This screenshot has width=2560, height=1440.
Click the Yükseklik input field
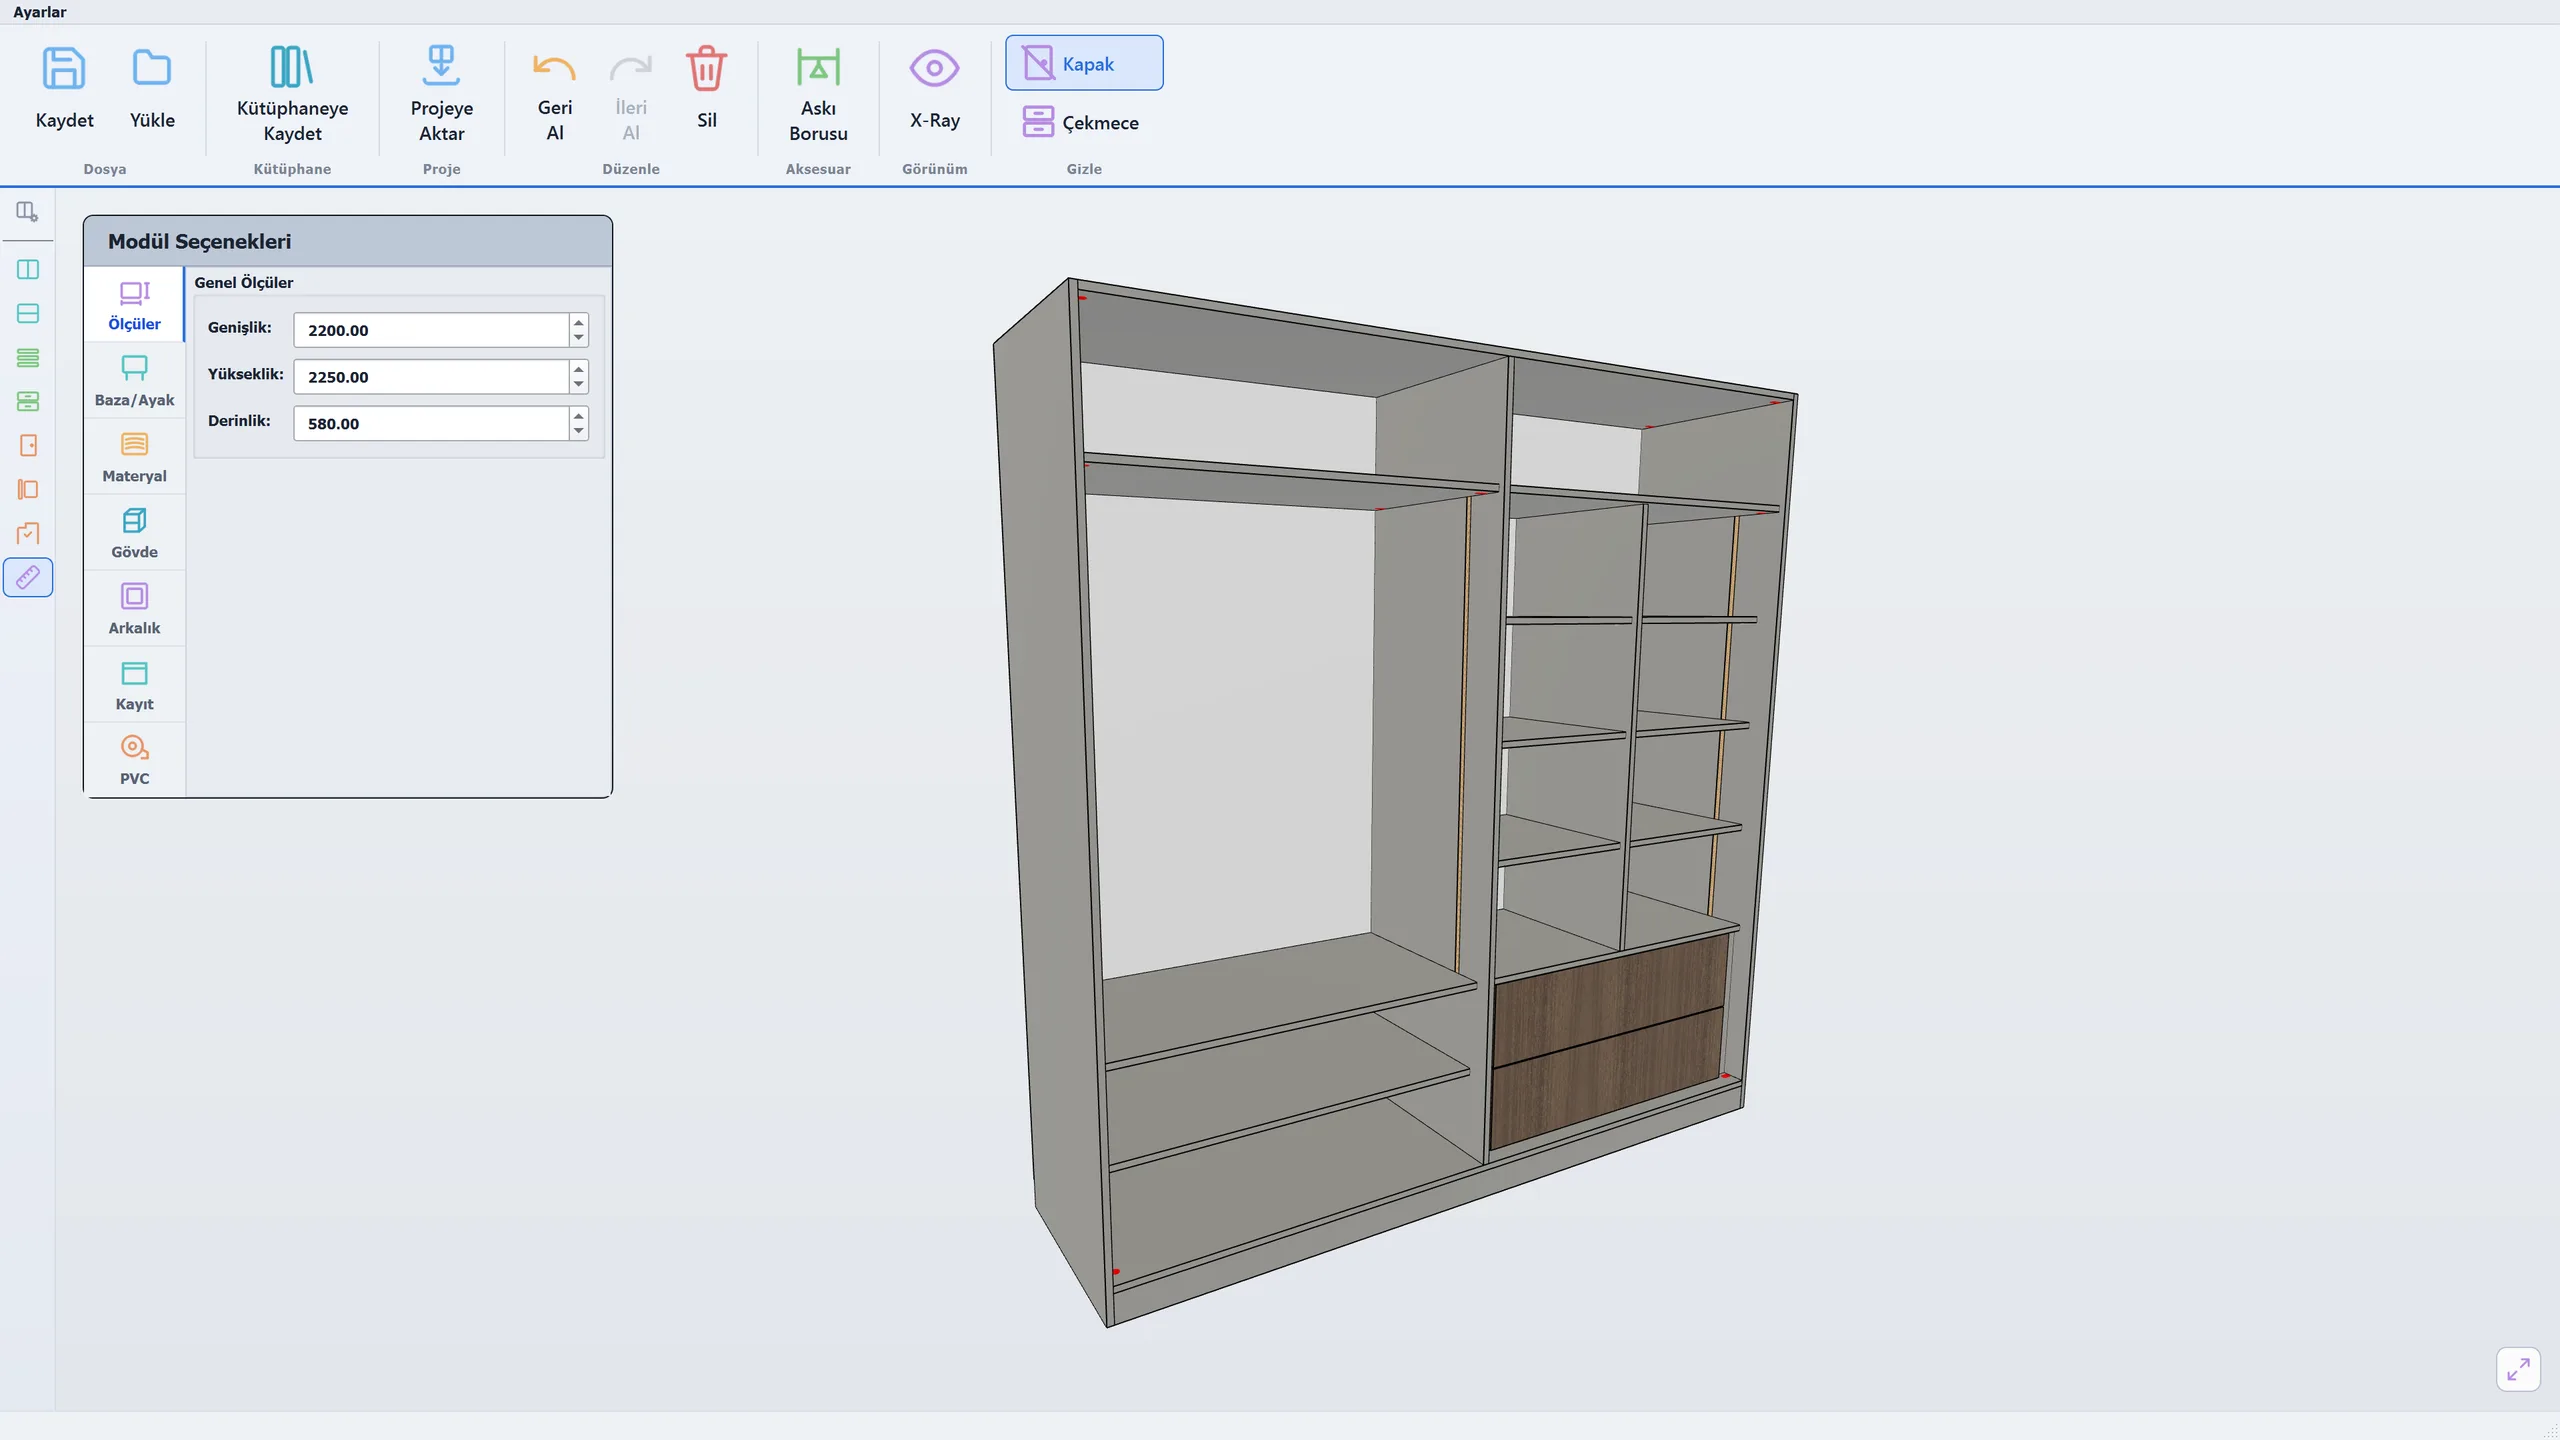click(431, 377)
